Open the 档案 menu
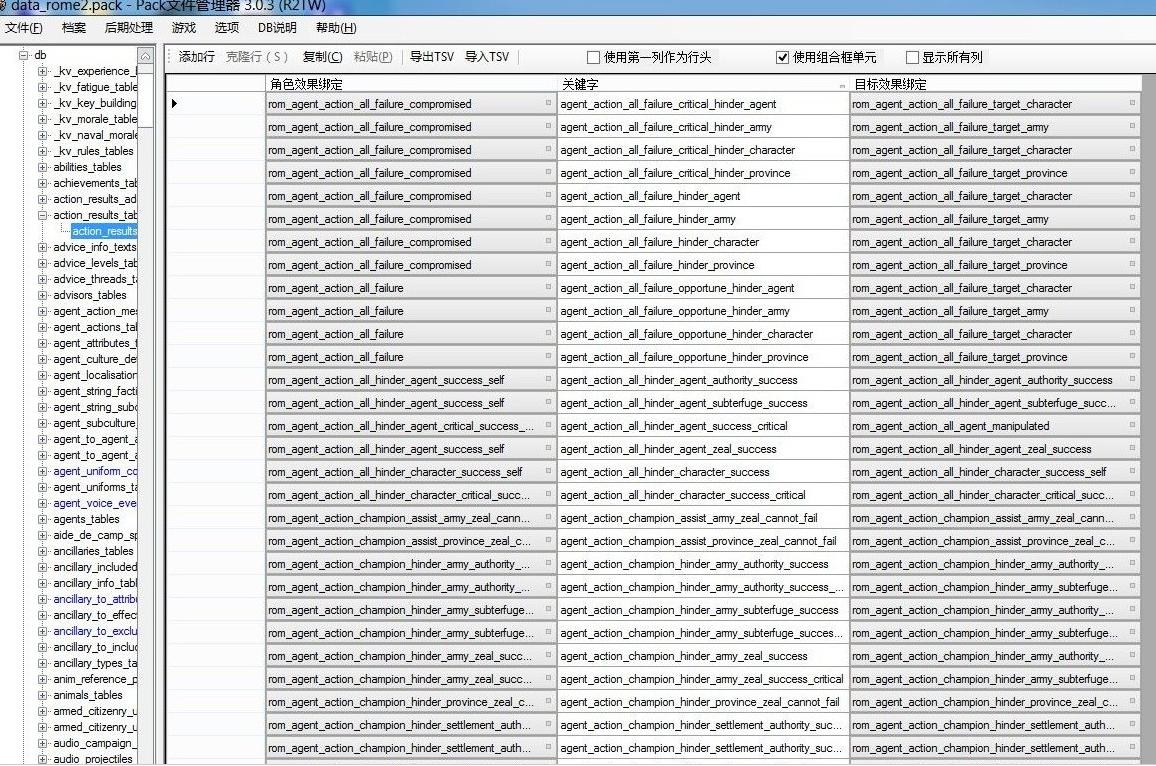This screenshot has height=766, width=1156. tap(74, 28)
